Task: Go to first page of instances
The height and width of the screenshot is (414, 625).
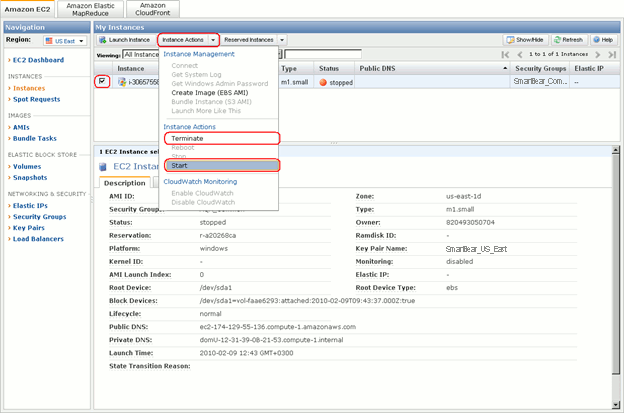Action: point(505,55)
